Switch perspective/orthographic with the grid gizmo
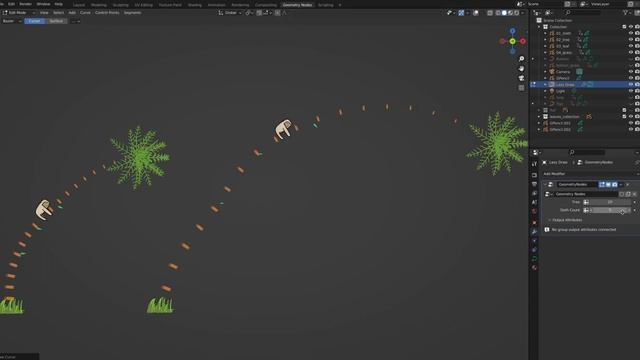The height and width of the screenshot is (360, 640). 521,88
